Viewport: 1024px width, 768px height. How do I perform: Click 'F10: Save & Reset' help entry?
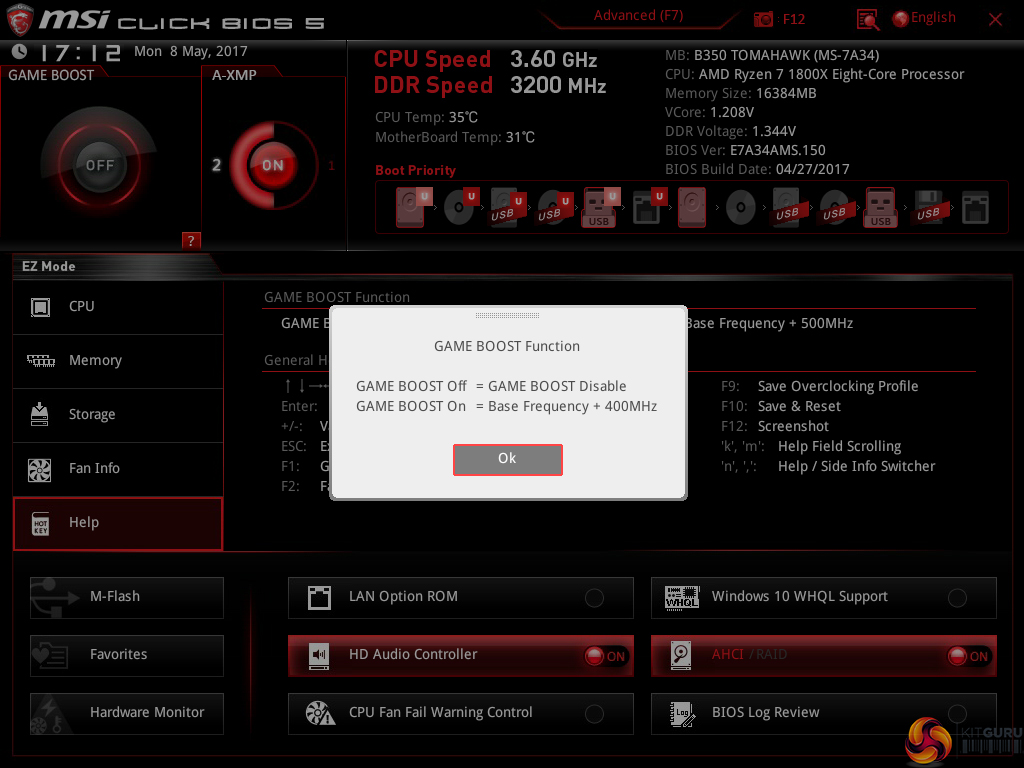780,406
